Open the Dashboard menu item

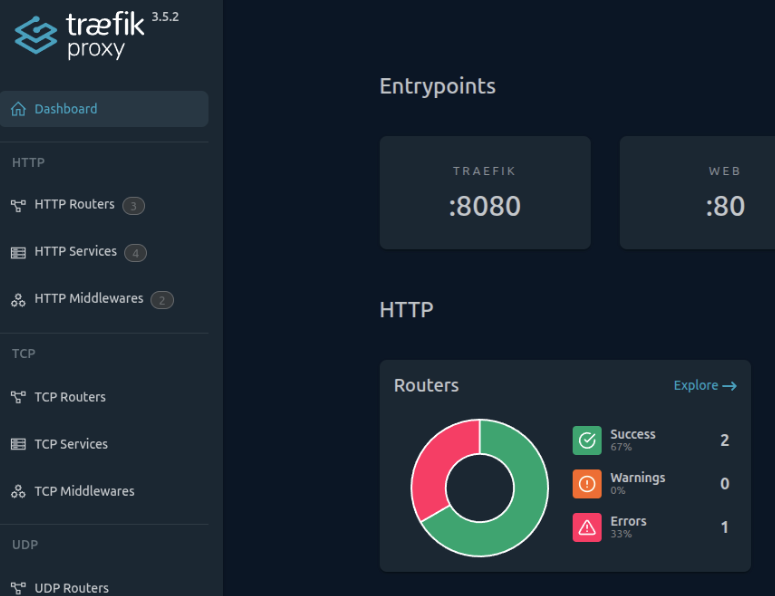pyautogui.click(x=104, y=109)
